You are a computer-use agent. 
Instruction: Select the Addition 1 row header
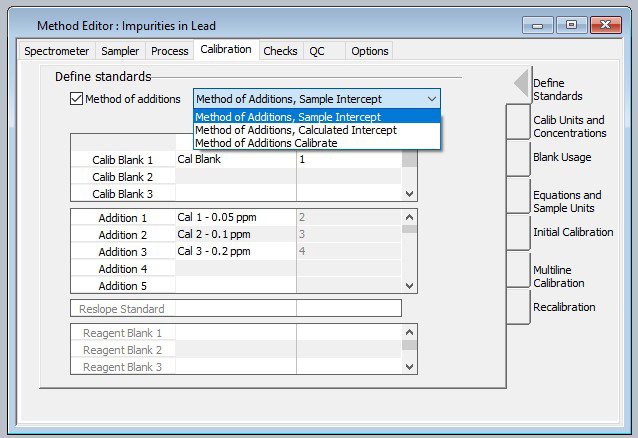tap(123, 218)
